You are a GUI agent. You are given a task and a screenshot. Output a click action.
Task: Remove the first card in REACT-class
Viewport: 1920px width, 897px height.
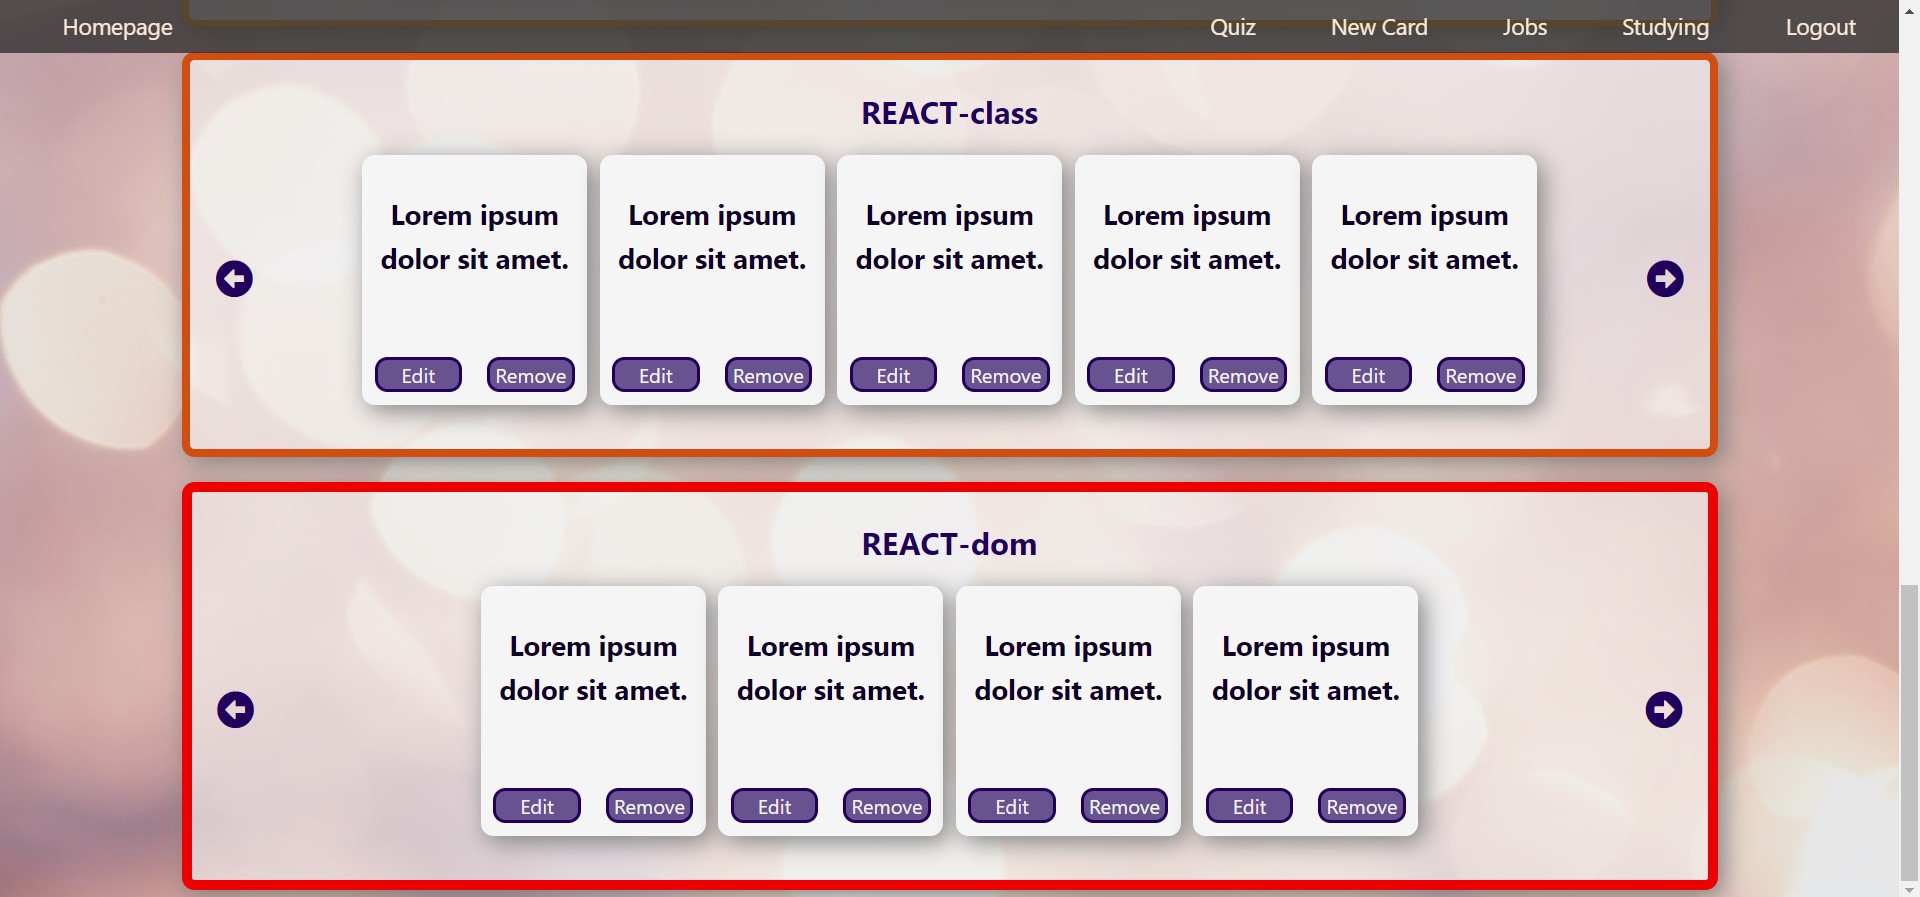[x=531, y=375]
